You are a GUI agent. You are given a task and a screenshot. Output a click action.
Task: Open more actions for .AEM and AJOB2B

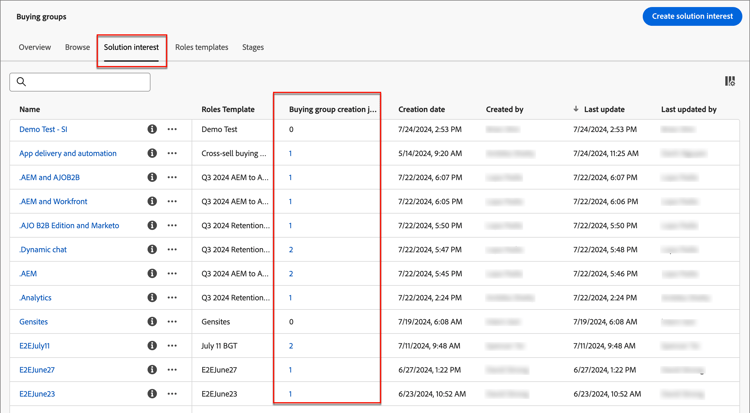pos(172,177)
